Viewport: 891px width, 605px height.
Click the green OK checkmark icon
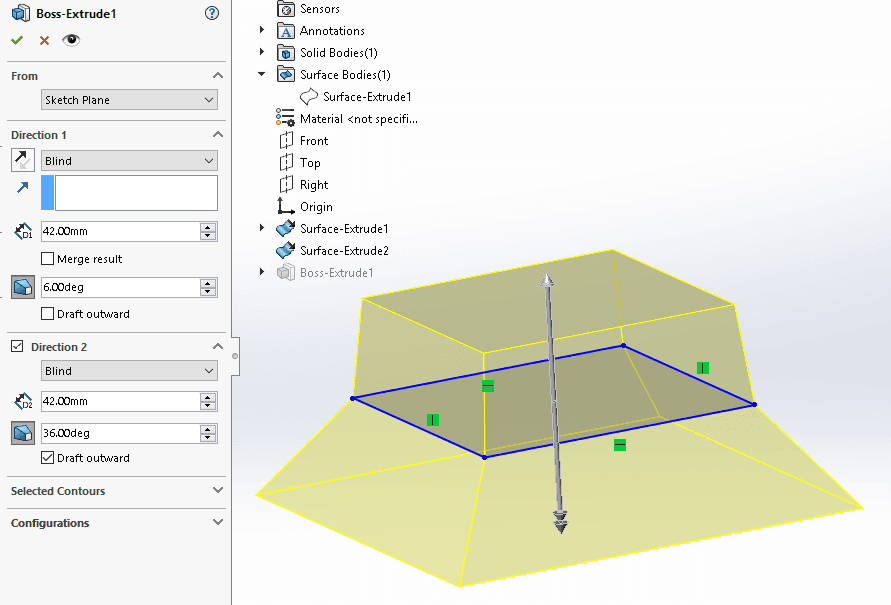pos(17,40)
